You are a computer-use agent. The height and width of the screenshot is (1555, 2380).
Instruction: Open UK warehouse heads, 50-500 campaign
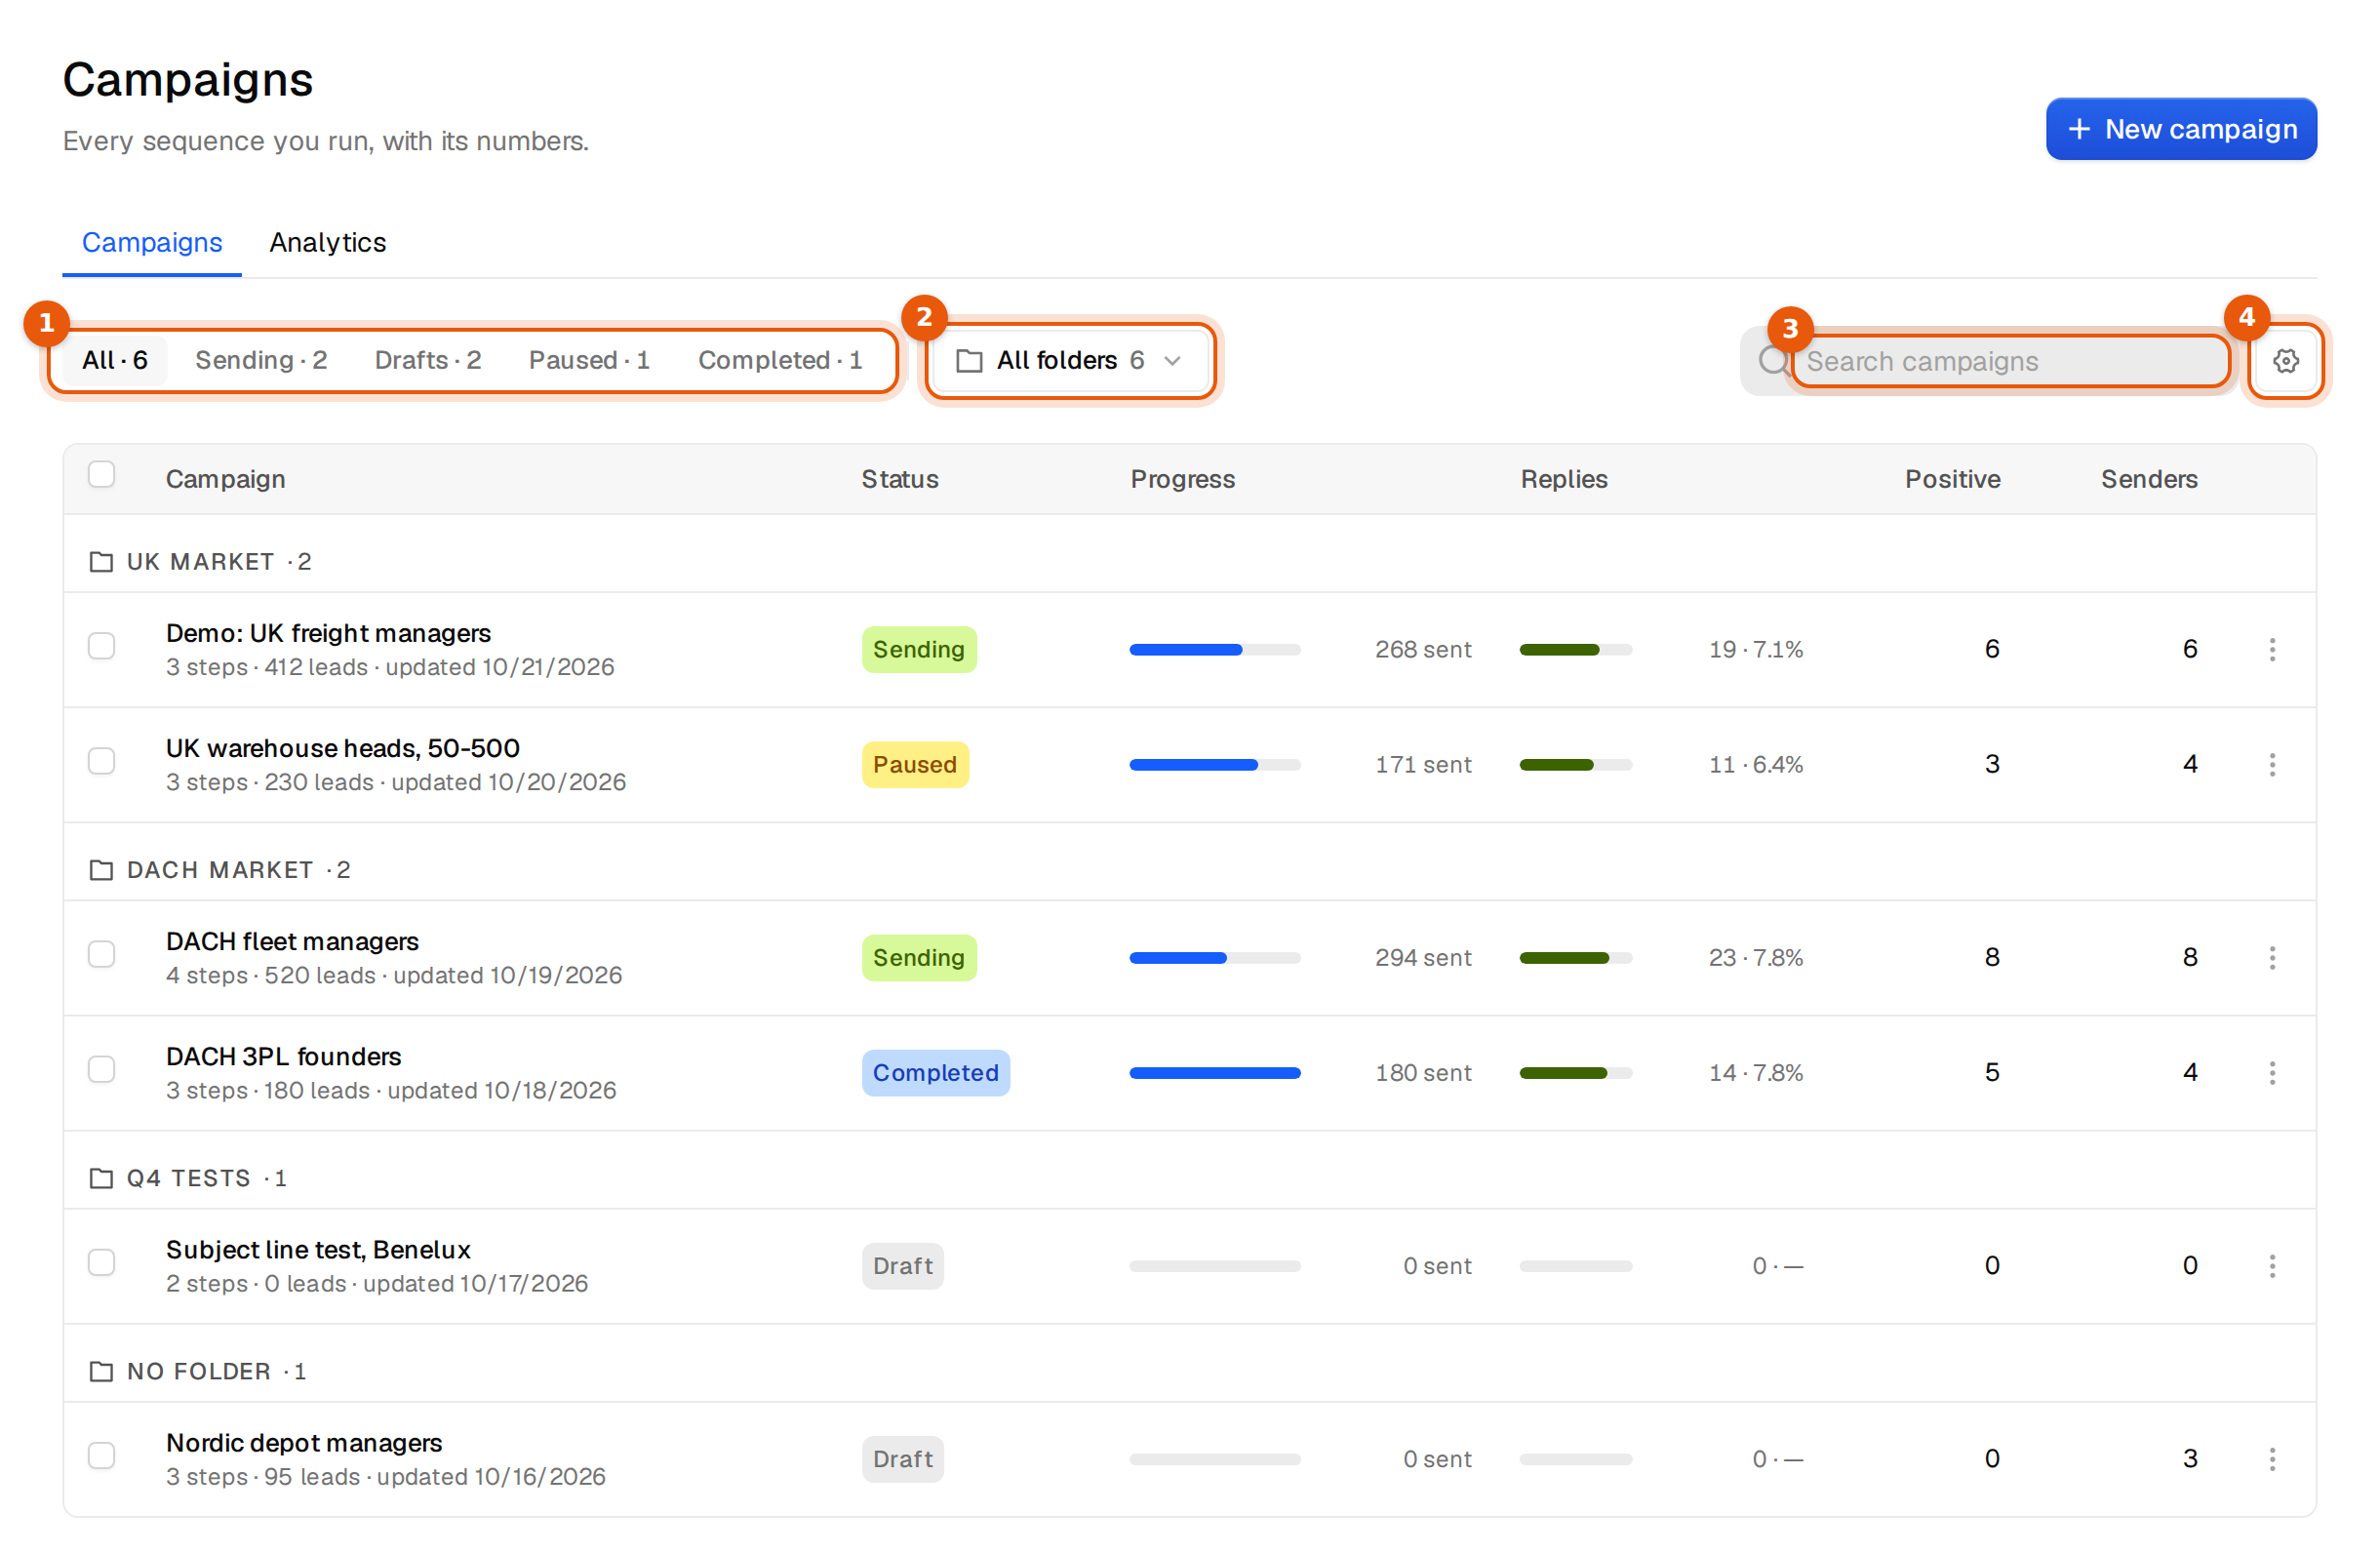click(343, 748)
